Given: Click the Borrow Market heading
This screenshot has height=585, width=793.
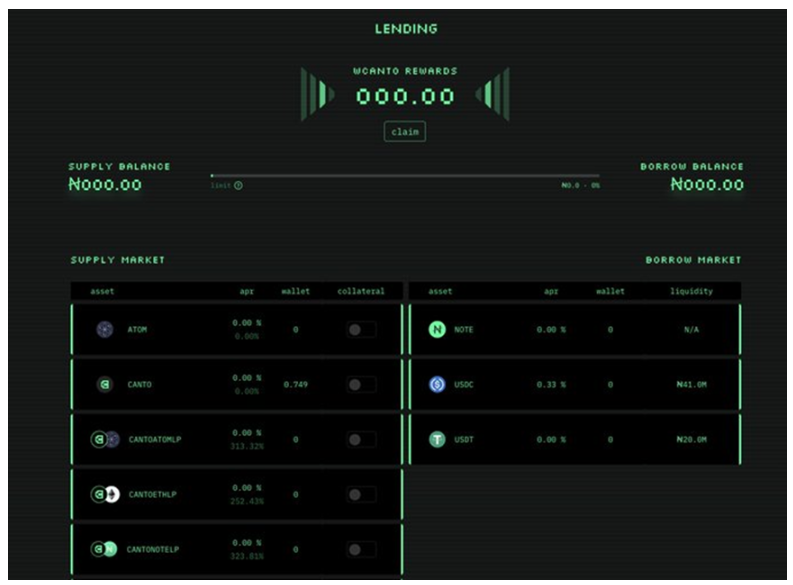Looking at the screenshot, I should pyautogui.click(x=693, y=260).
